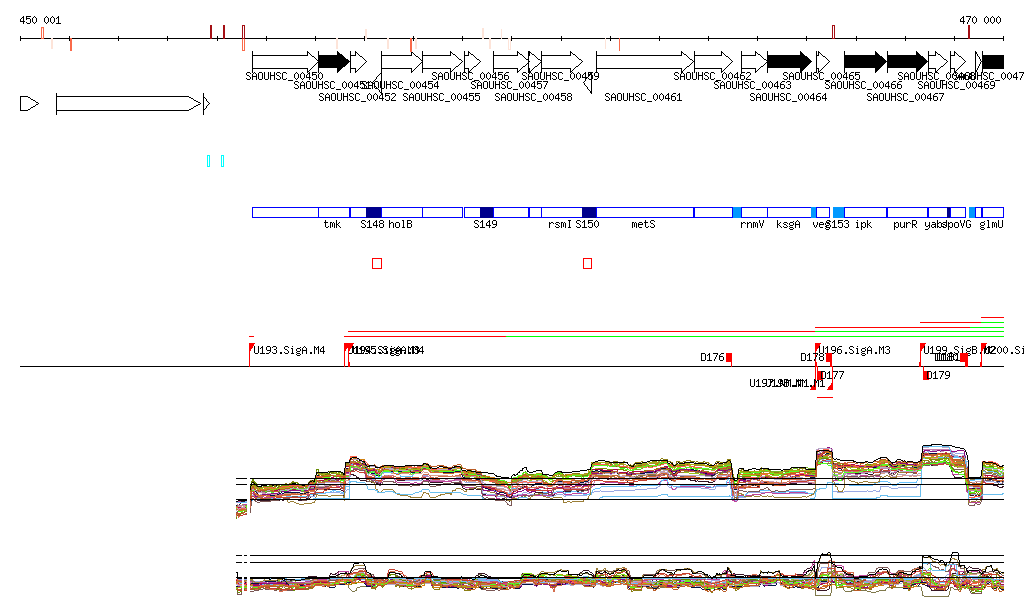Click the SAOUHSC_00462 white gene arrow
Screen dimensions: 1024x611
click(x=713, y=62)
